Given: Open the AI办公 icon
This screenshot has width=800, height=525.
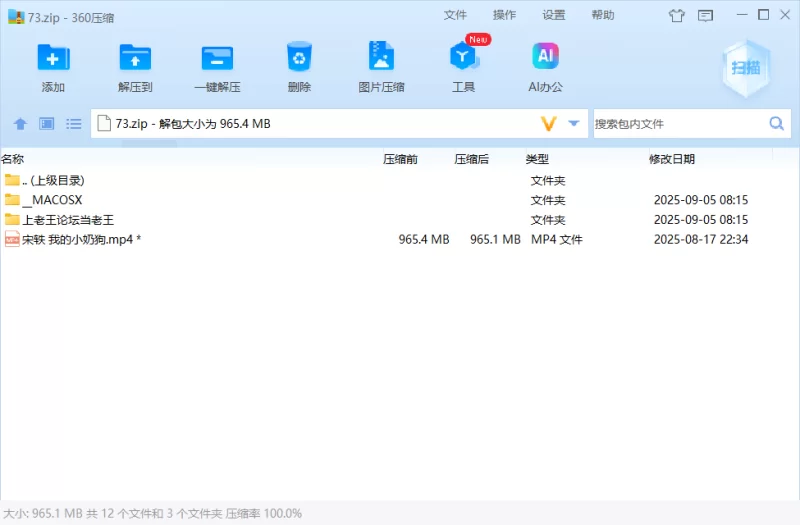Looking at the screenshot, I should 545,56.
